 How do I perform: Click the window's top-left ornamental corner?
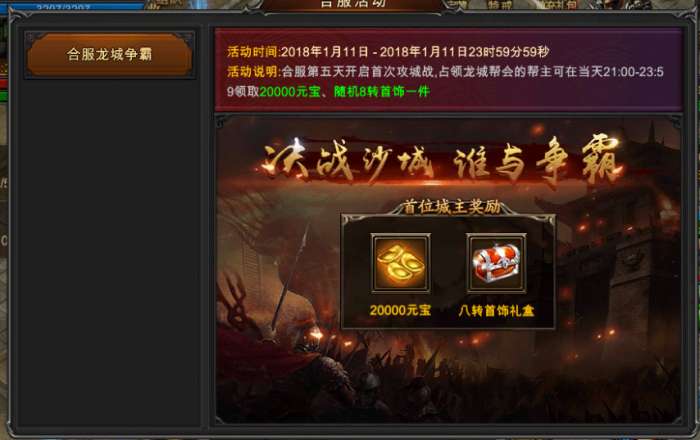17,19
